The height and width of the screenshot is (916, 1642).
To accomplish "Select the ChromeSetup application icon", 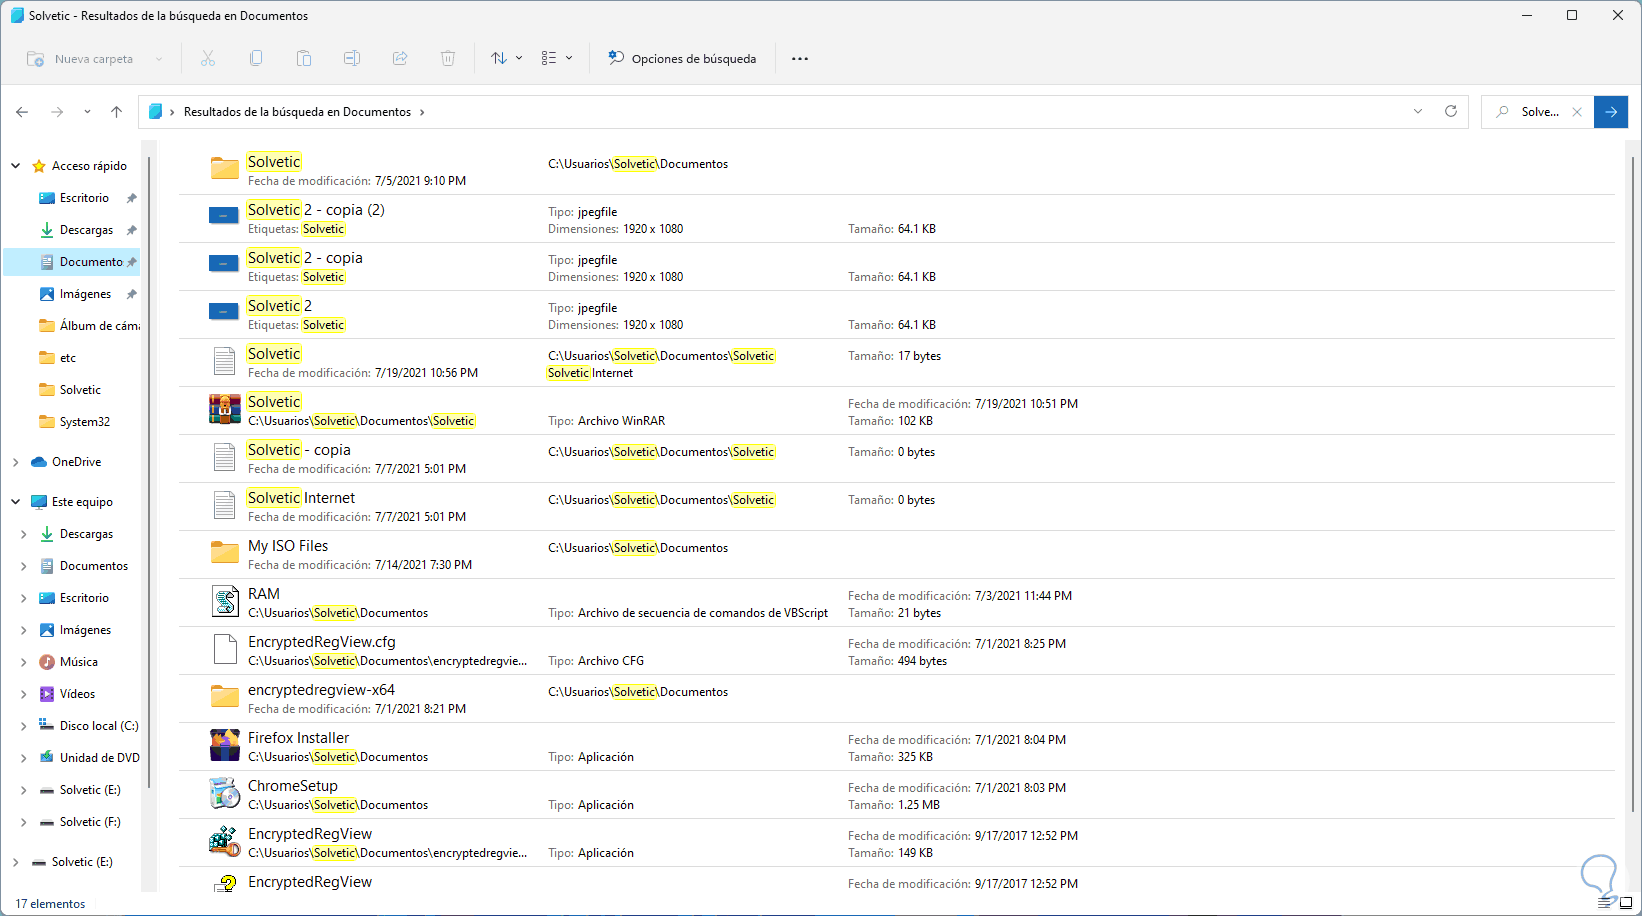I will click(224, 794).
